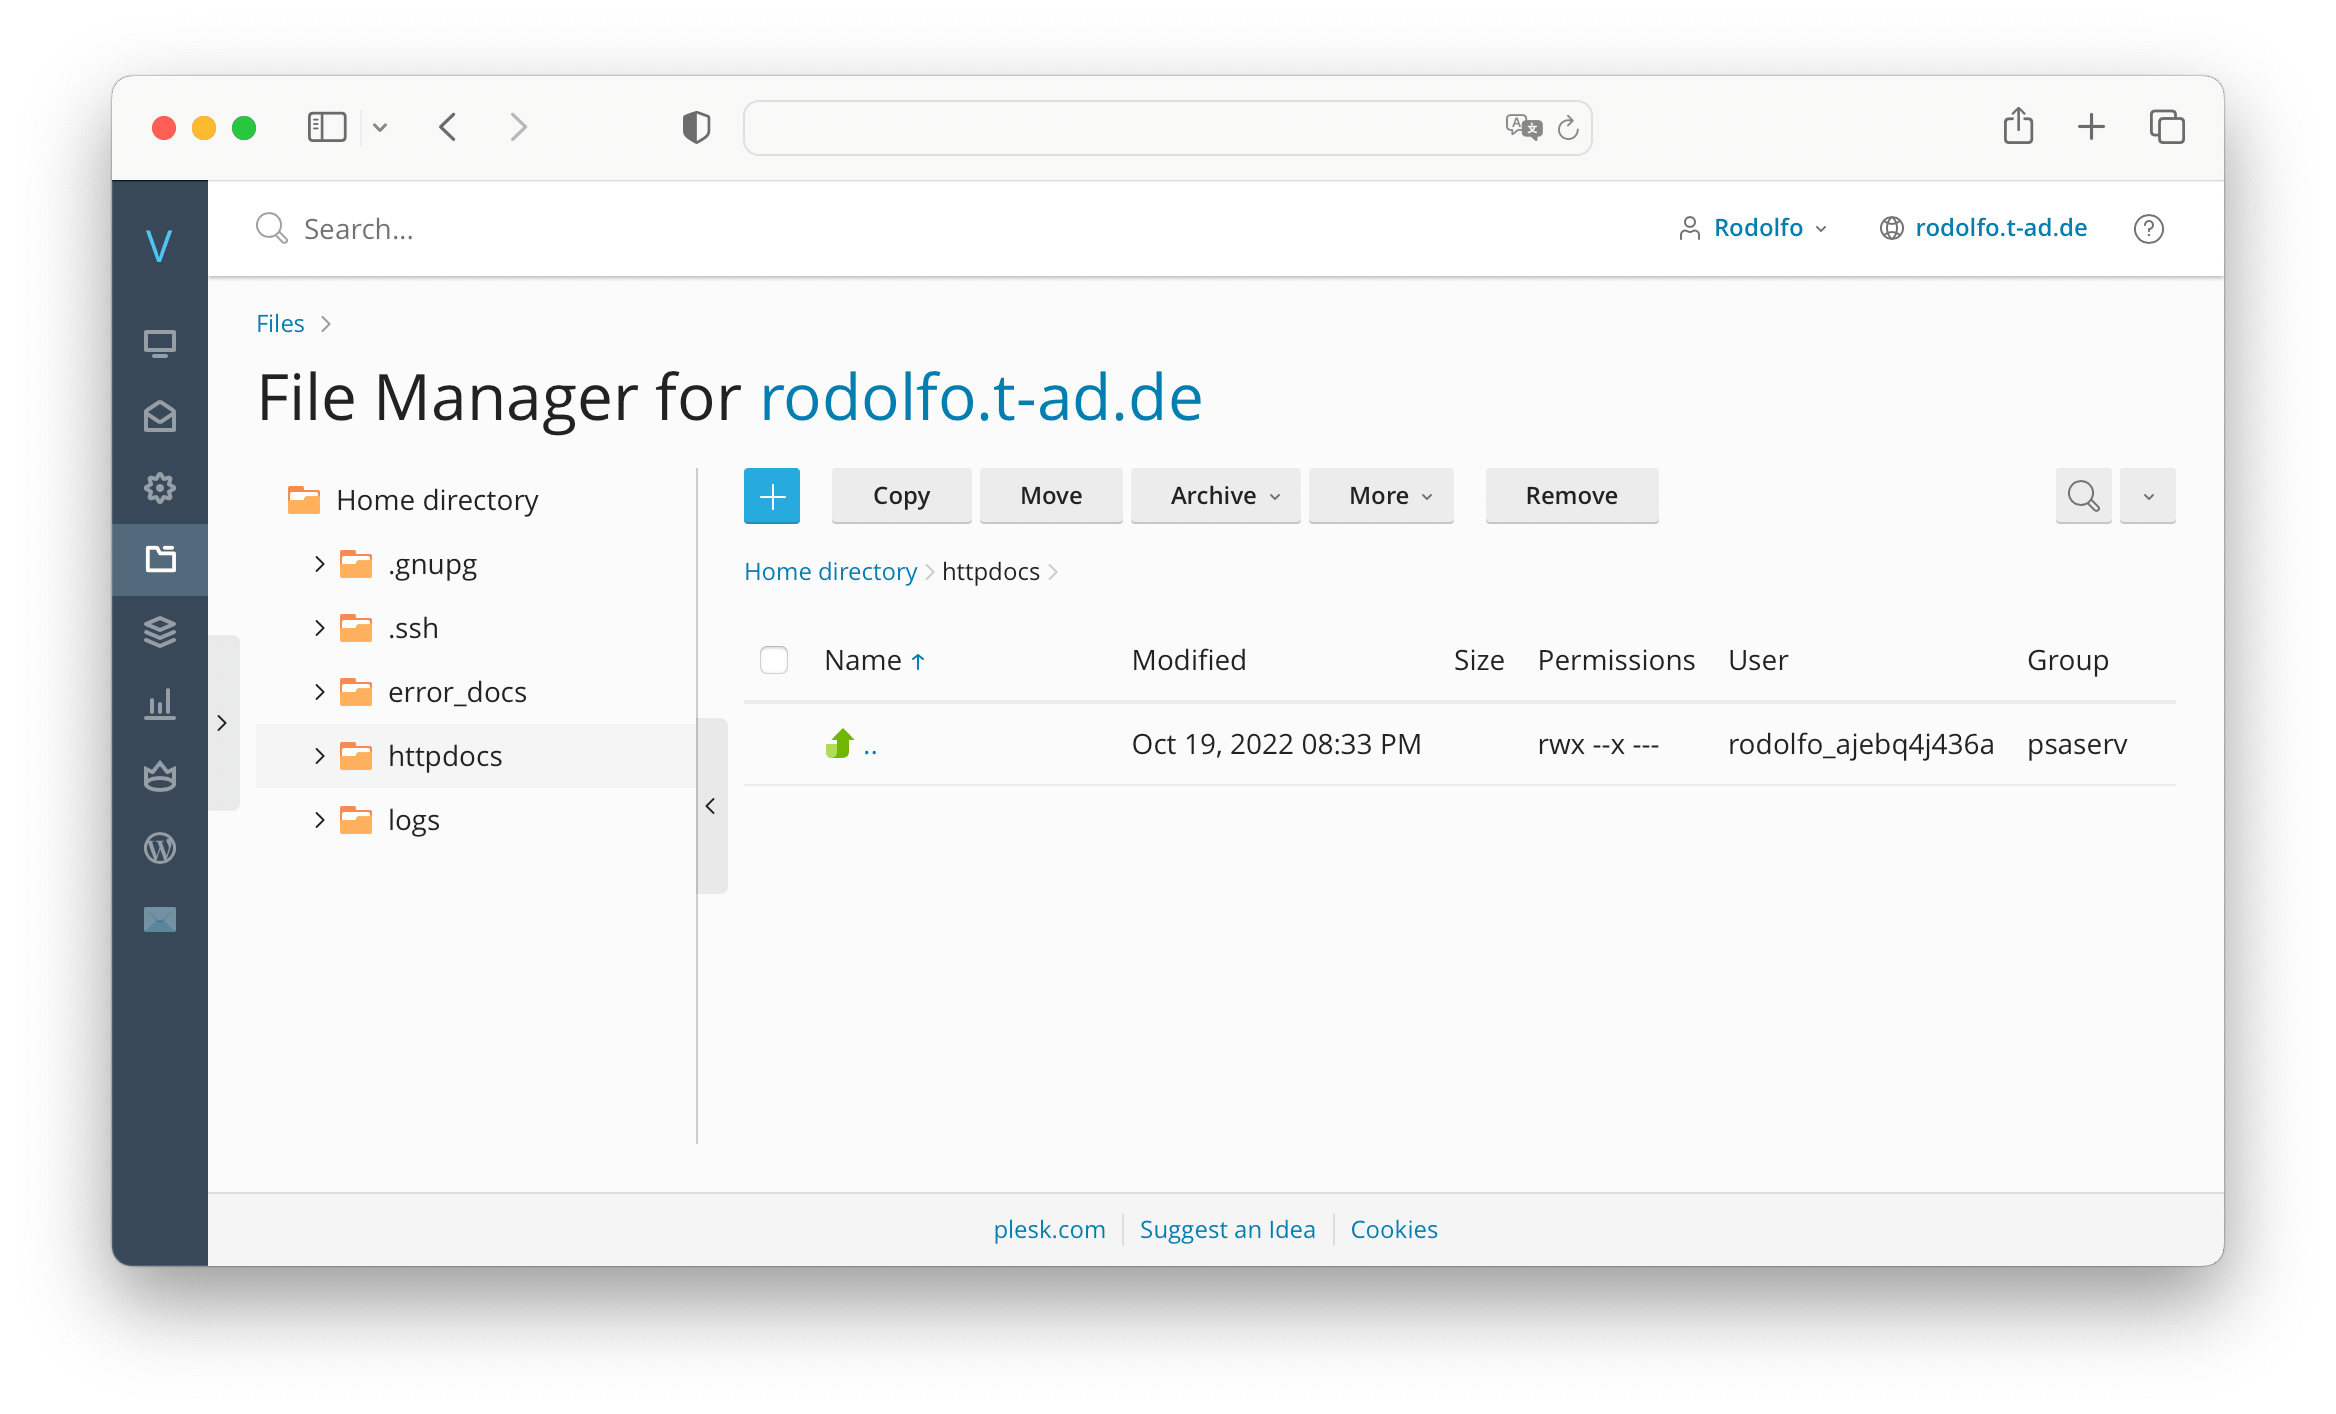This screenshot has height=1414, width=2336.
Task: Select the Files folder icon in sidebar
Action: (160, 559)
